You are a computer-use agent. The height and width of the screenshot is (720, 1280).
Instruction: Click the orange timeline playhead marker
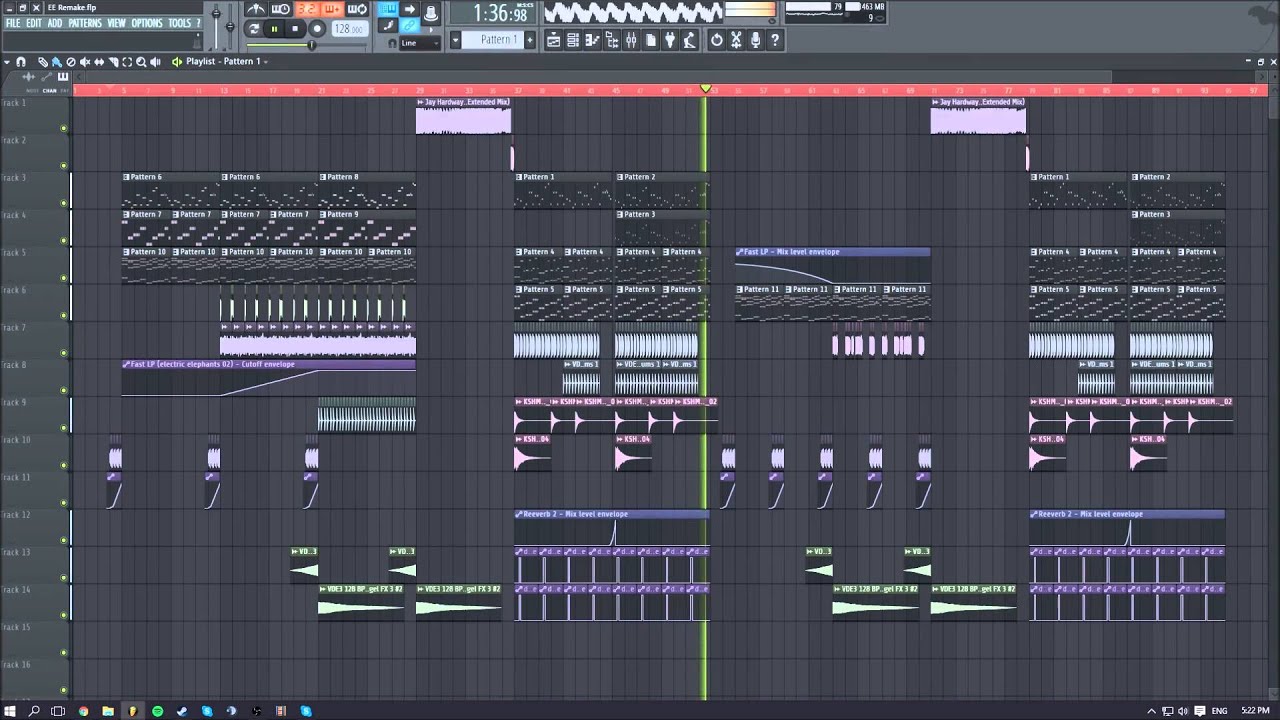point(705,89)
